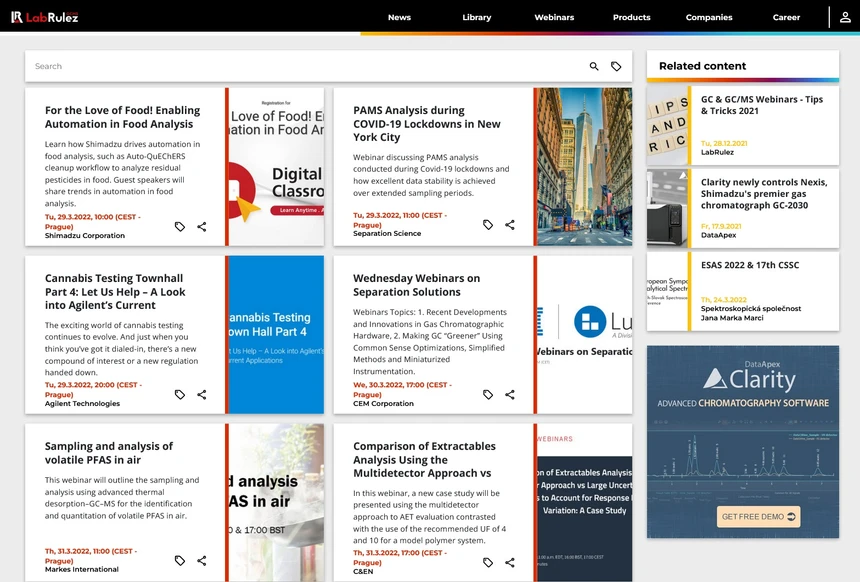Screen dimensions: 860x582
Task: Click the gas chromatograph instrument thumbnail
Action: pyautogui.click(x=667, y=208)
